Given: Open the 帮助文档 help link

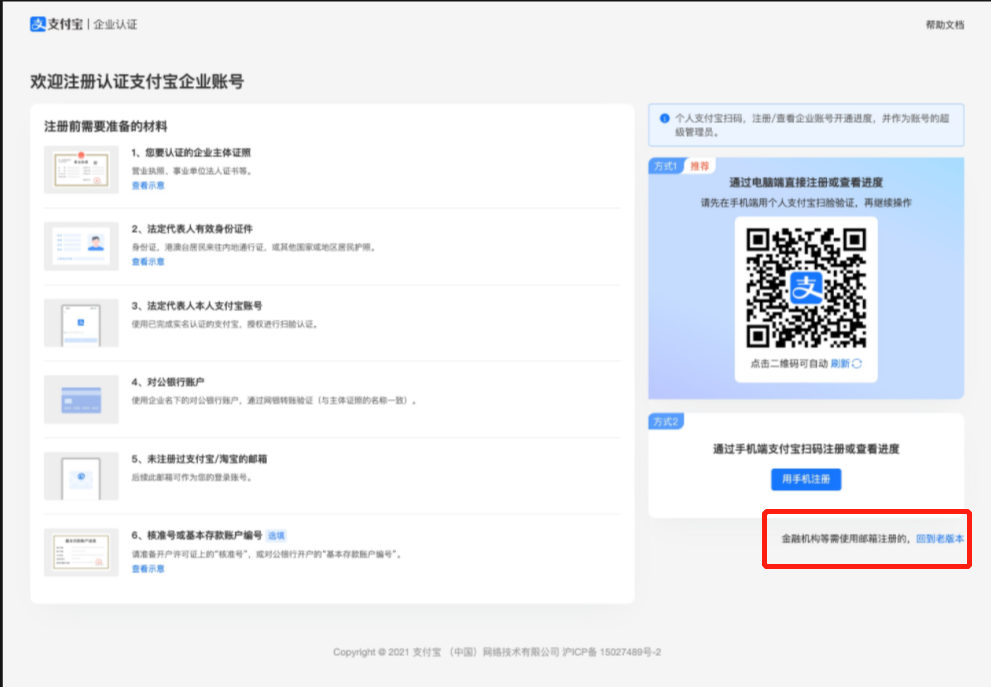Looking at the screenshot, I should 945,25.
